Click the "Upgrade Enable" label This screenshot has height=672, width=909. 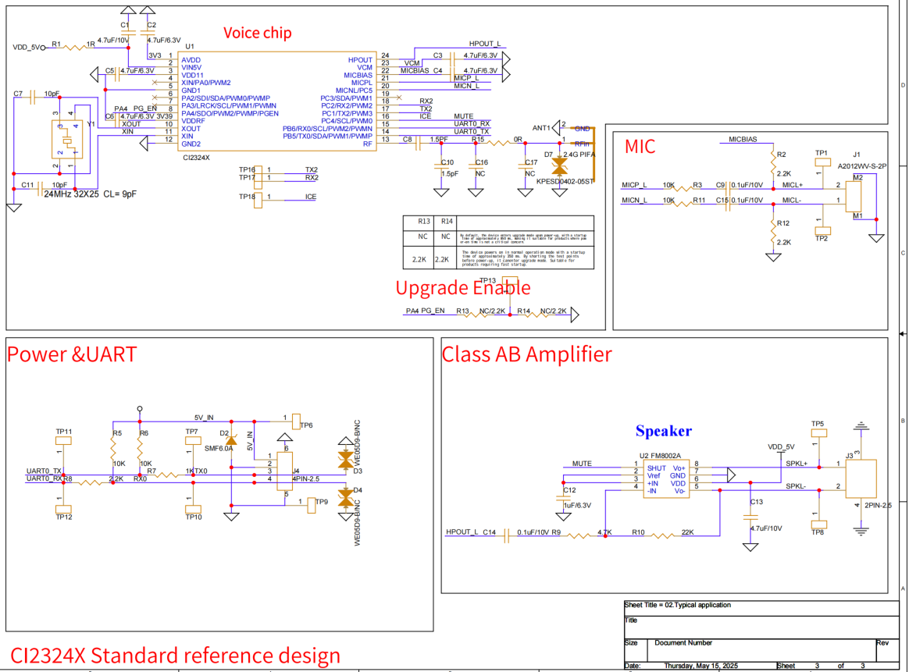click(x=463, y=288)
